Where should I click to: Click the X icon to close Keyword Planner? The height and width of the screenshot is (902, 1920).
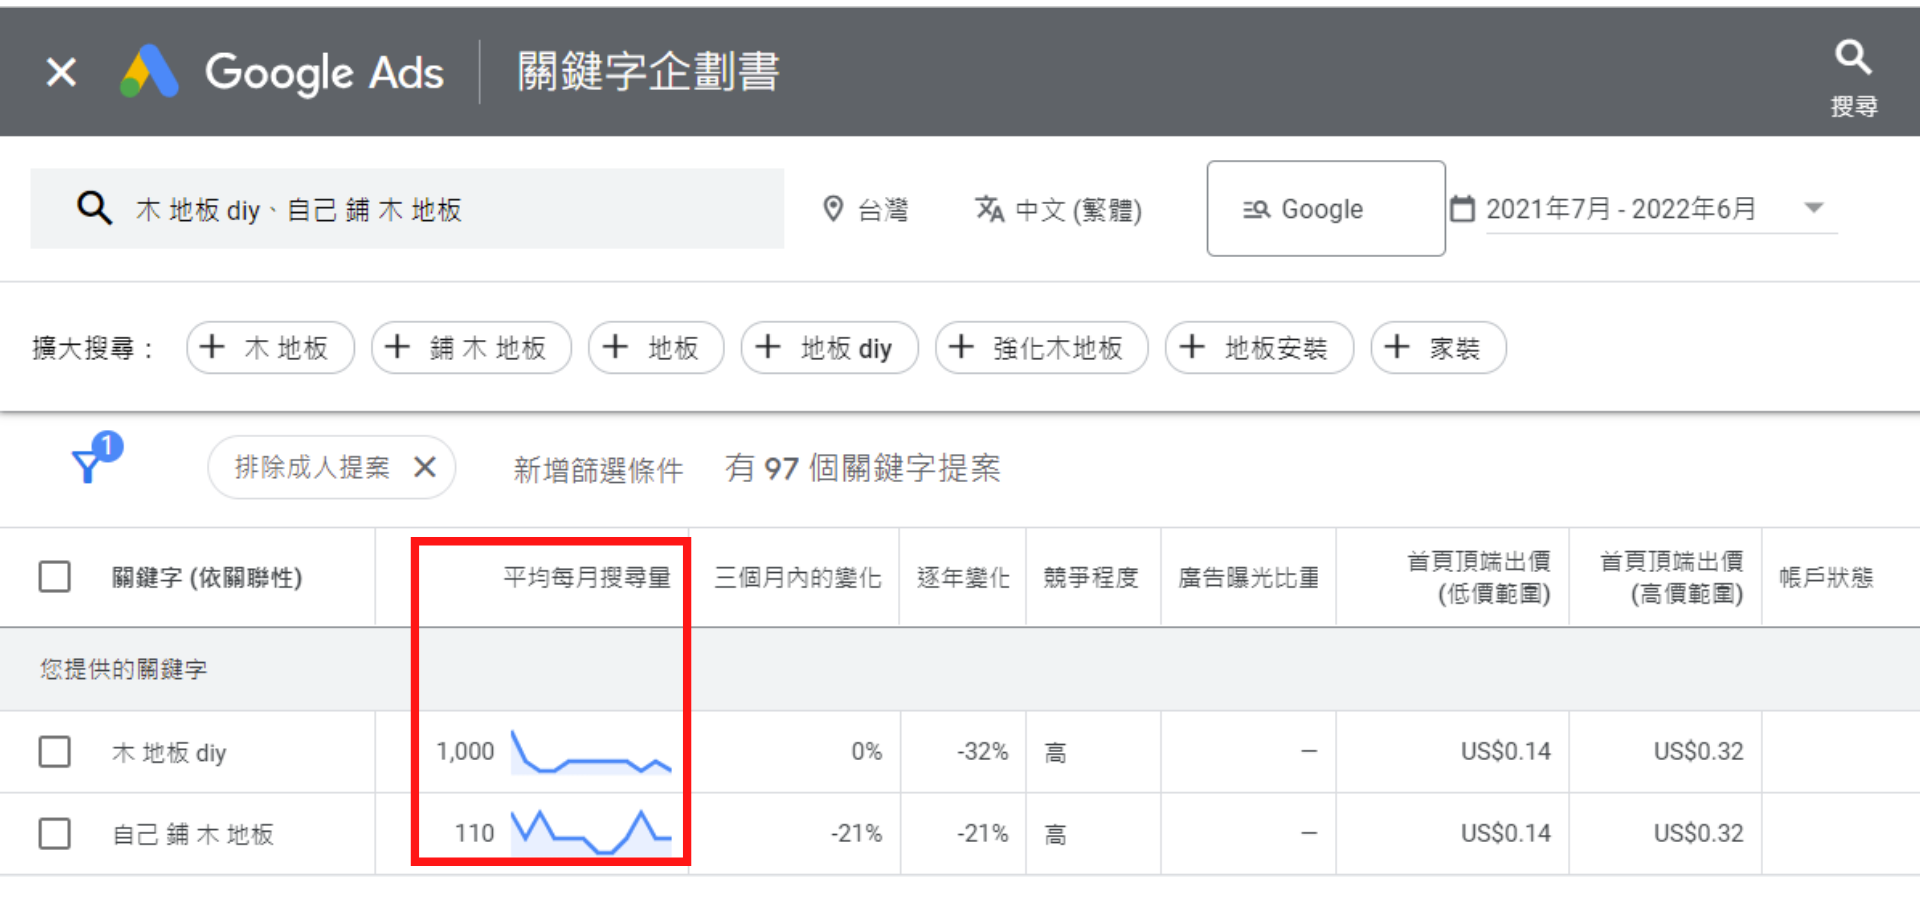61,72
